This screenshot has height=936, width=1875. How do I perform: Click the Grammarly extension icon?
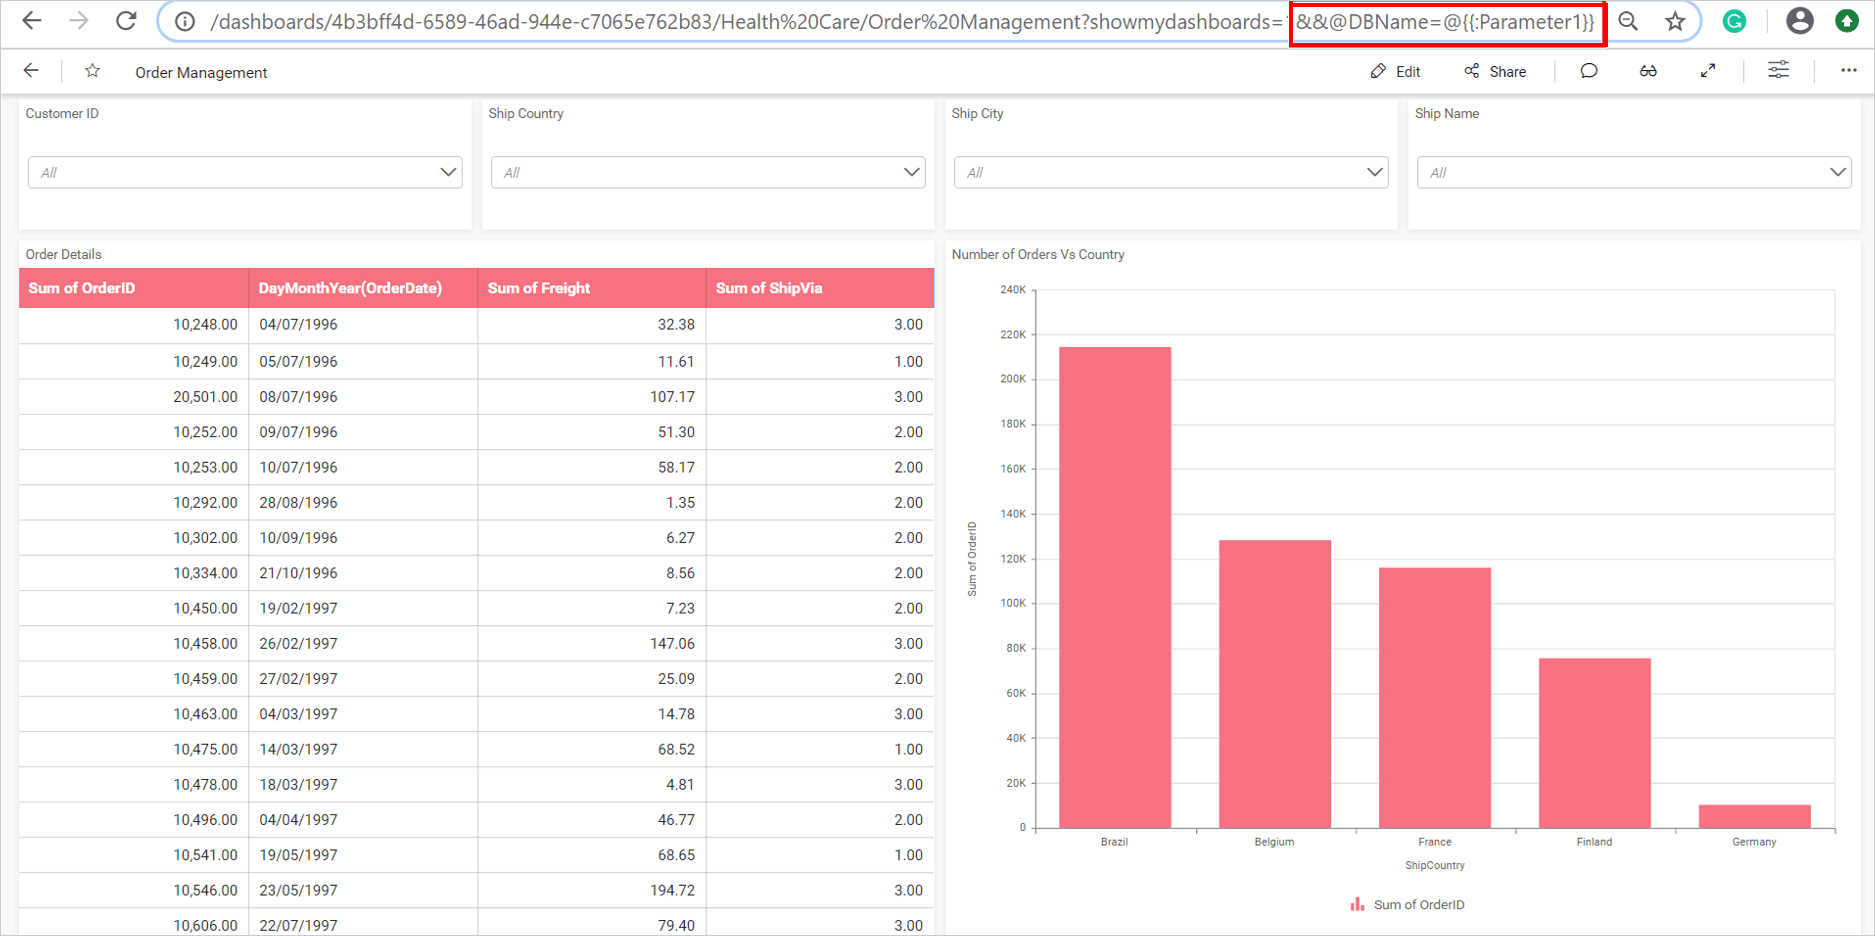(x=1735, y=20)
